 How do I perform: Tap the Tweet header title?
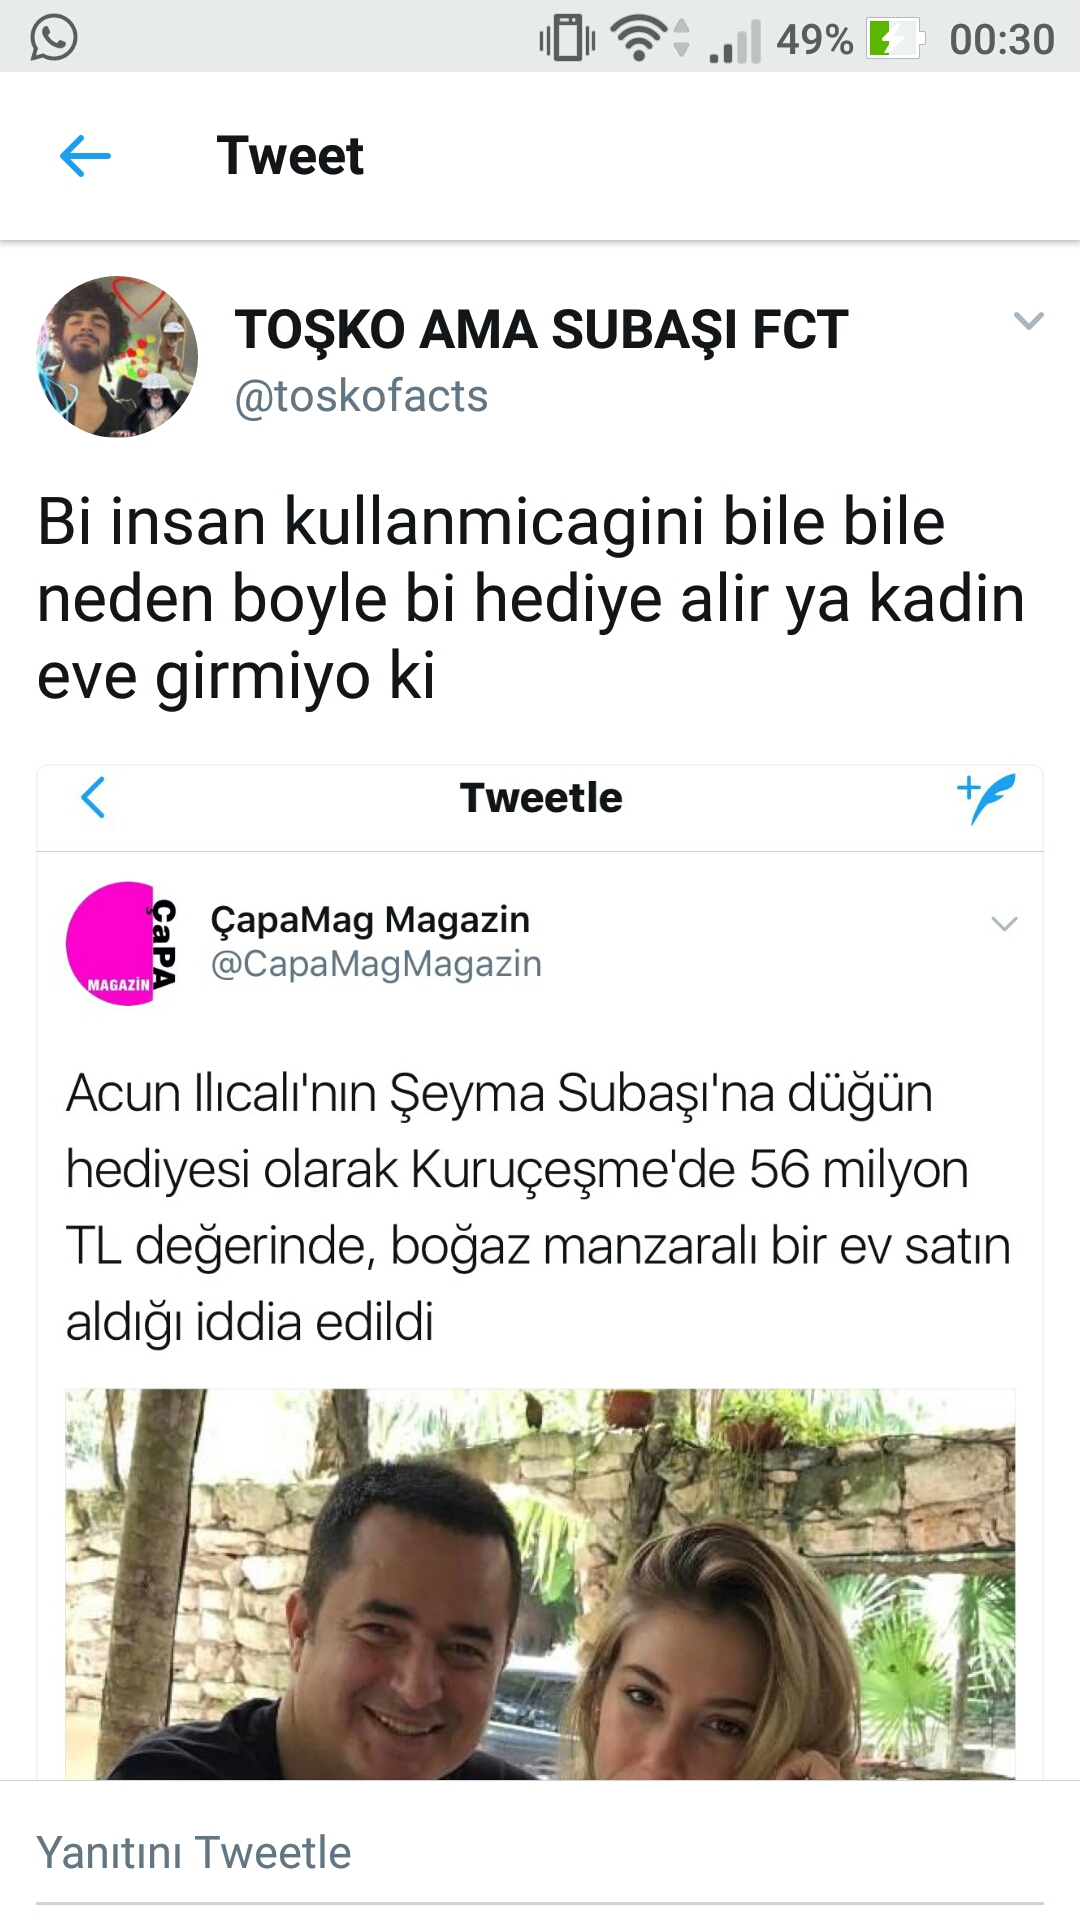click(290, 156)
